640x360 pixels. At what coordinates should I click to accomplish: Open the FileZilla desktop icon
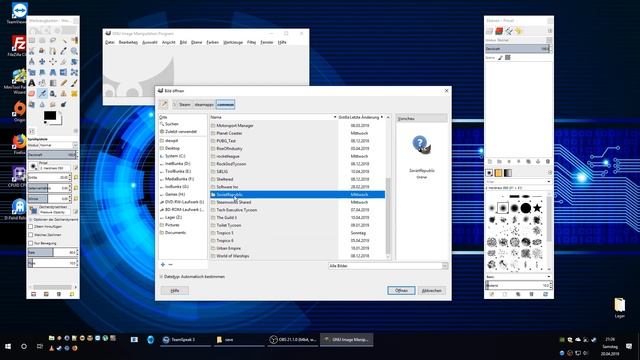[18, 46]
